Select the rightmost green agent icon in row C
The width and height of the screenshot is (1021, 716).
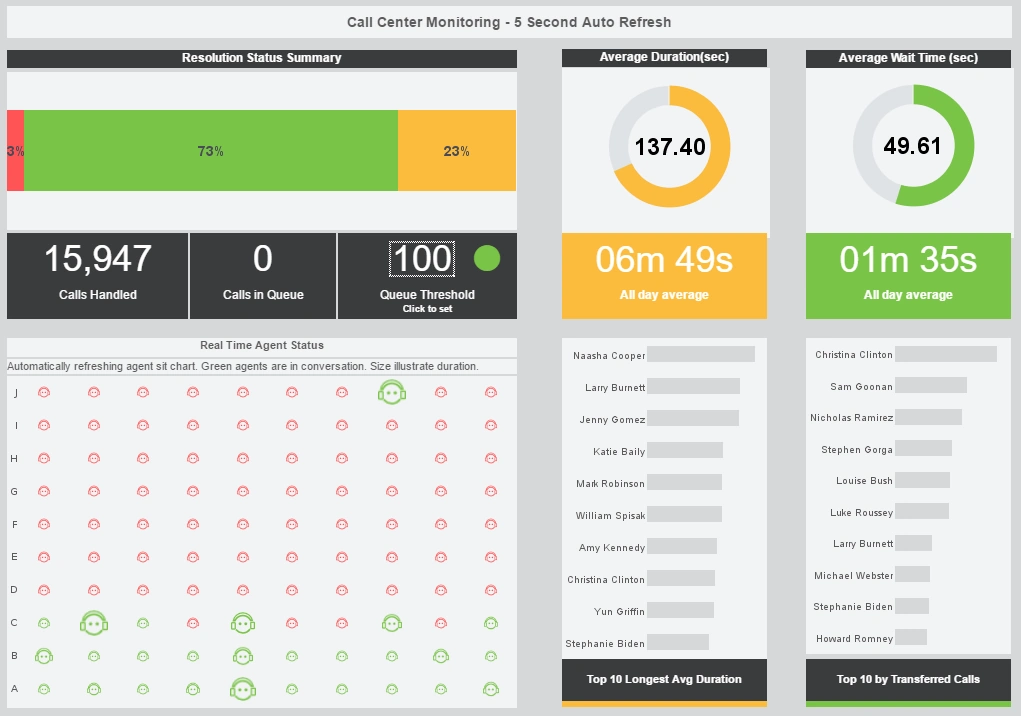[x=490, y=622]
